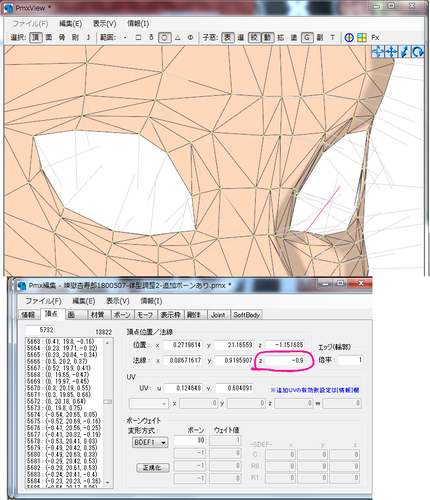The width and height of the screenshot is (430, 500).
Task: Open the BDEF1 deform type dropdown
Action: point(150,442)
